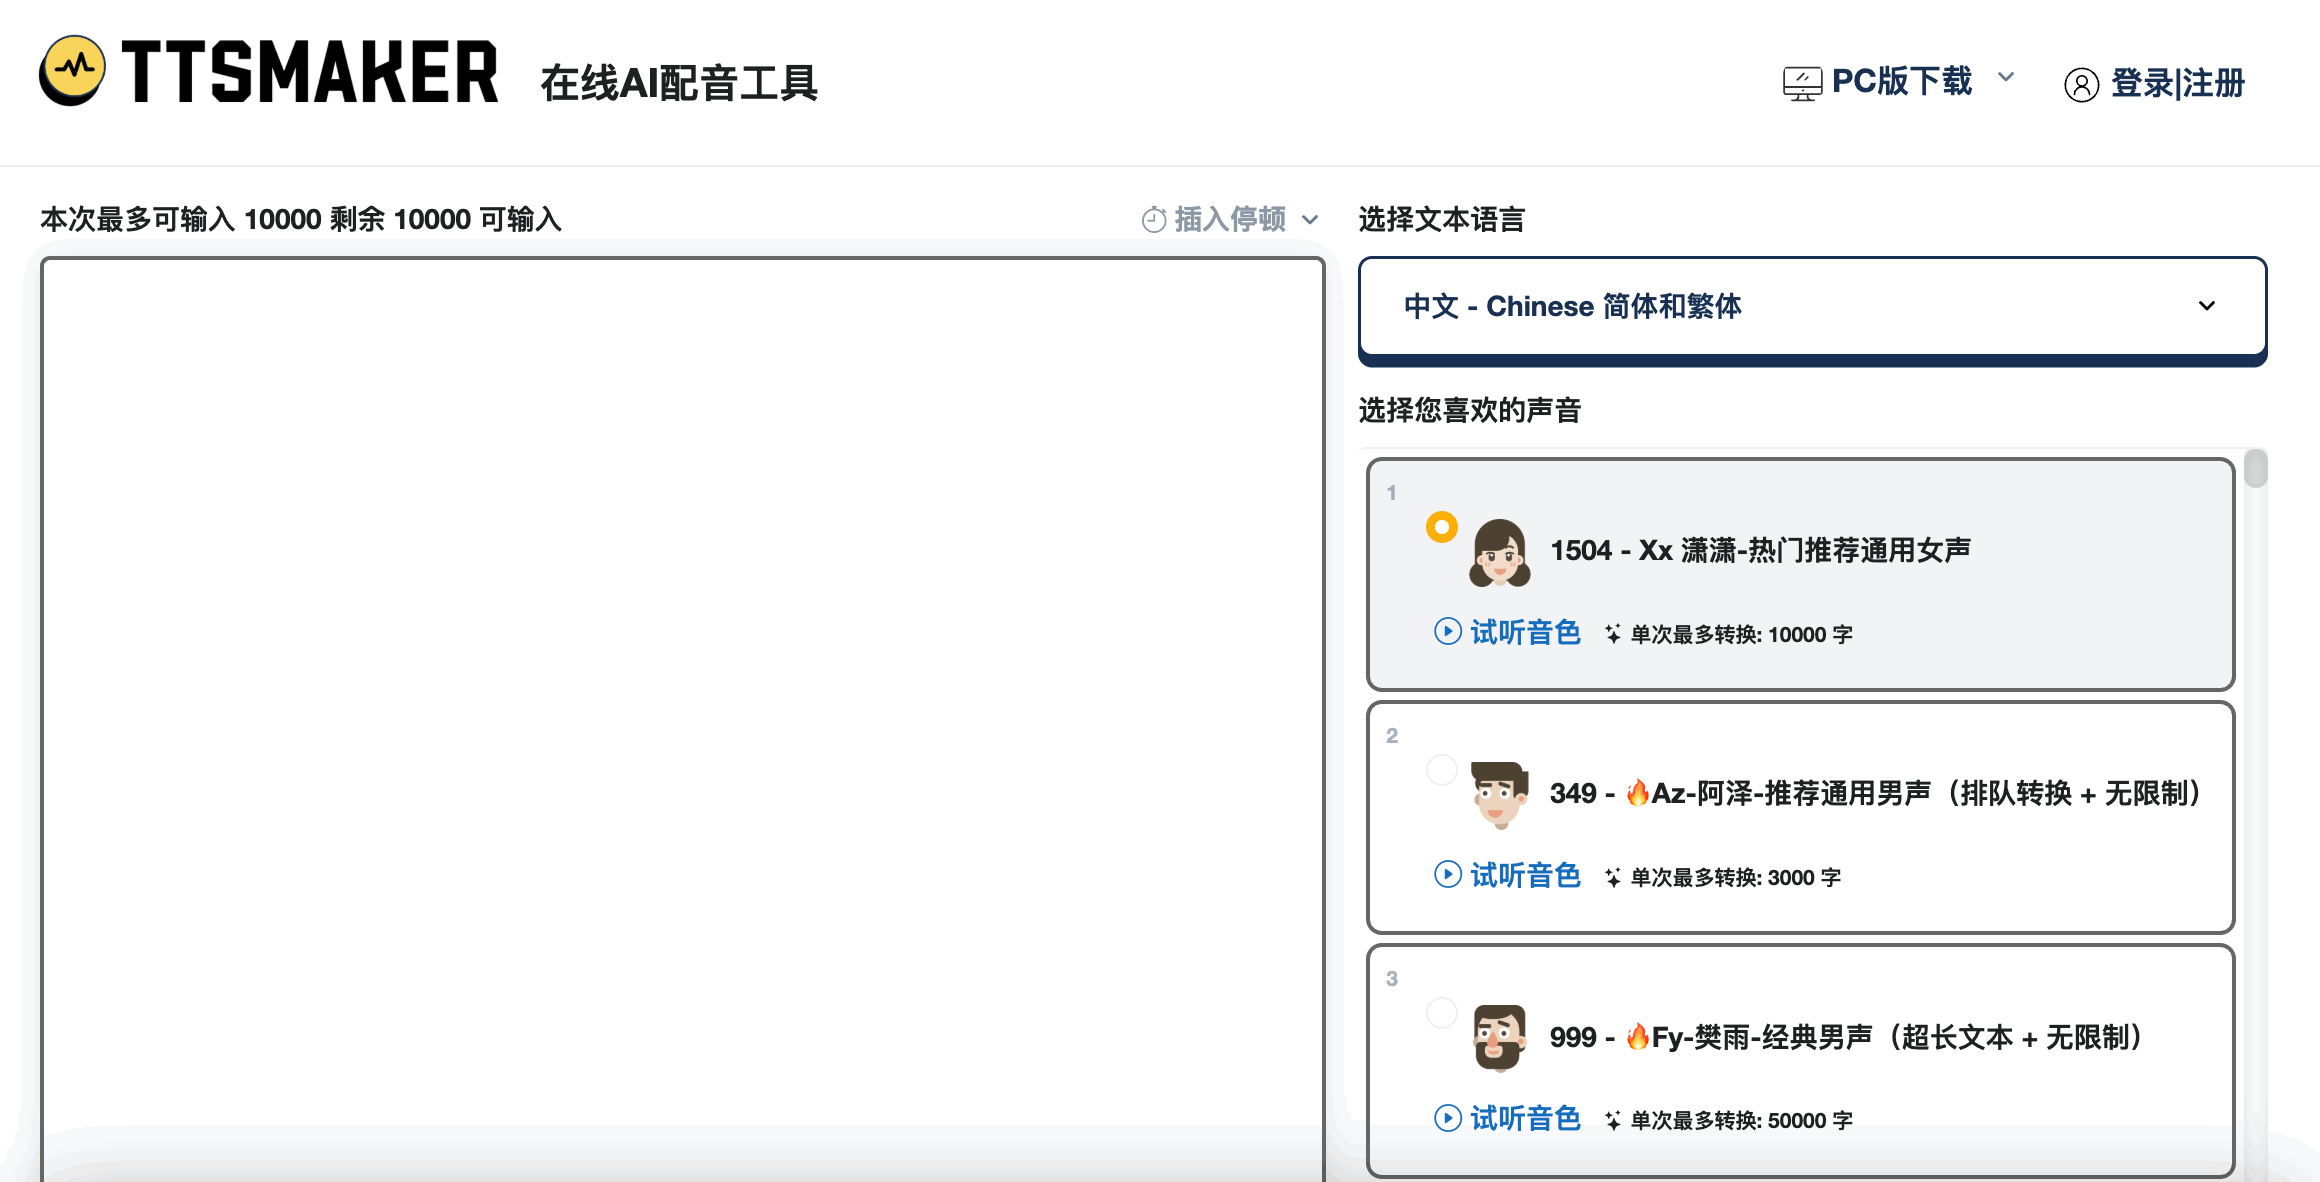Click 试听音色 for voice 1504
The height and width of the screenshot is (1182, 2320).
pyautogui.click(x=1524, y=632)
